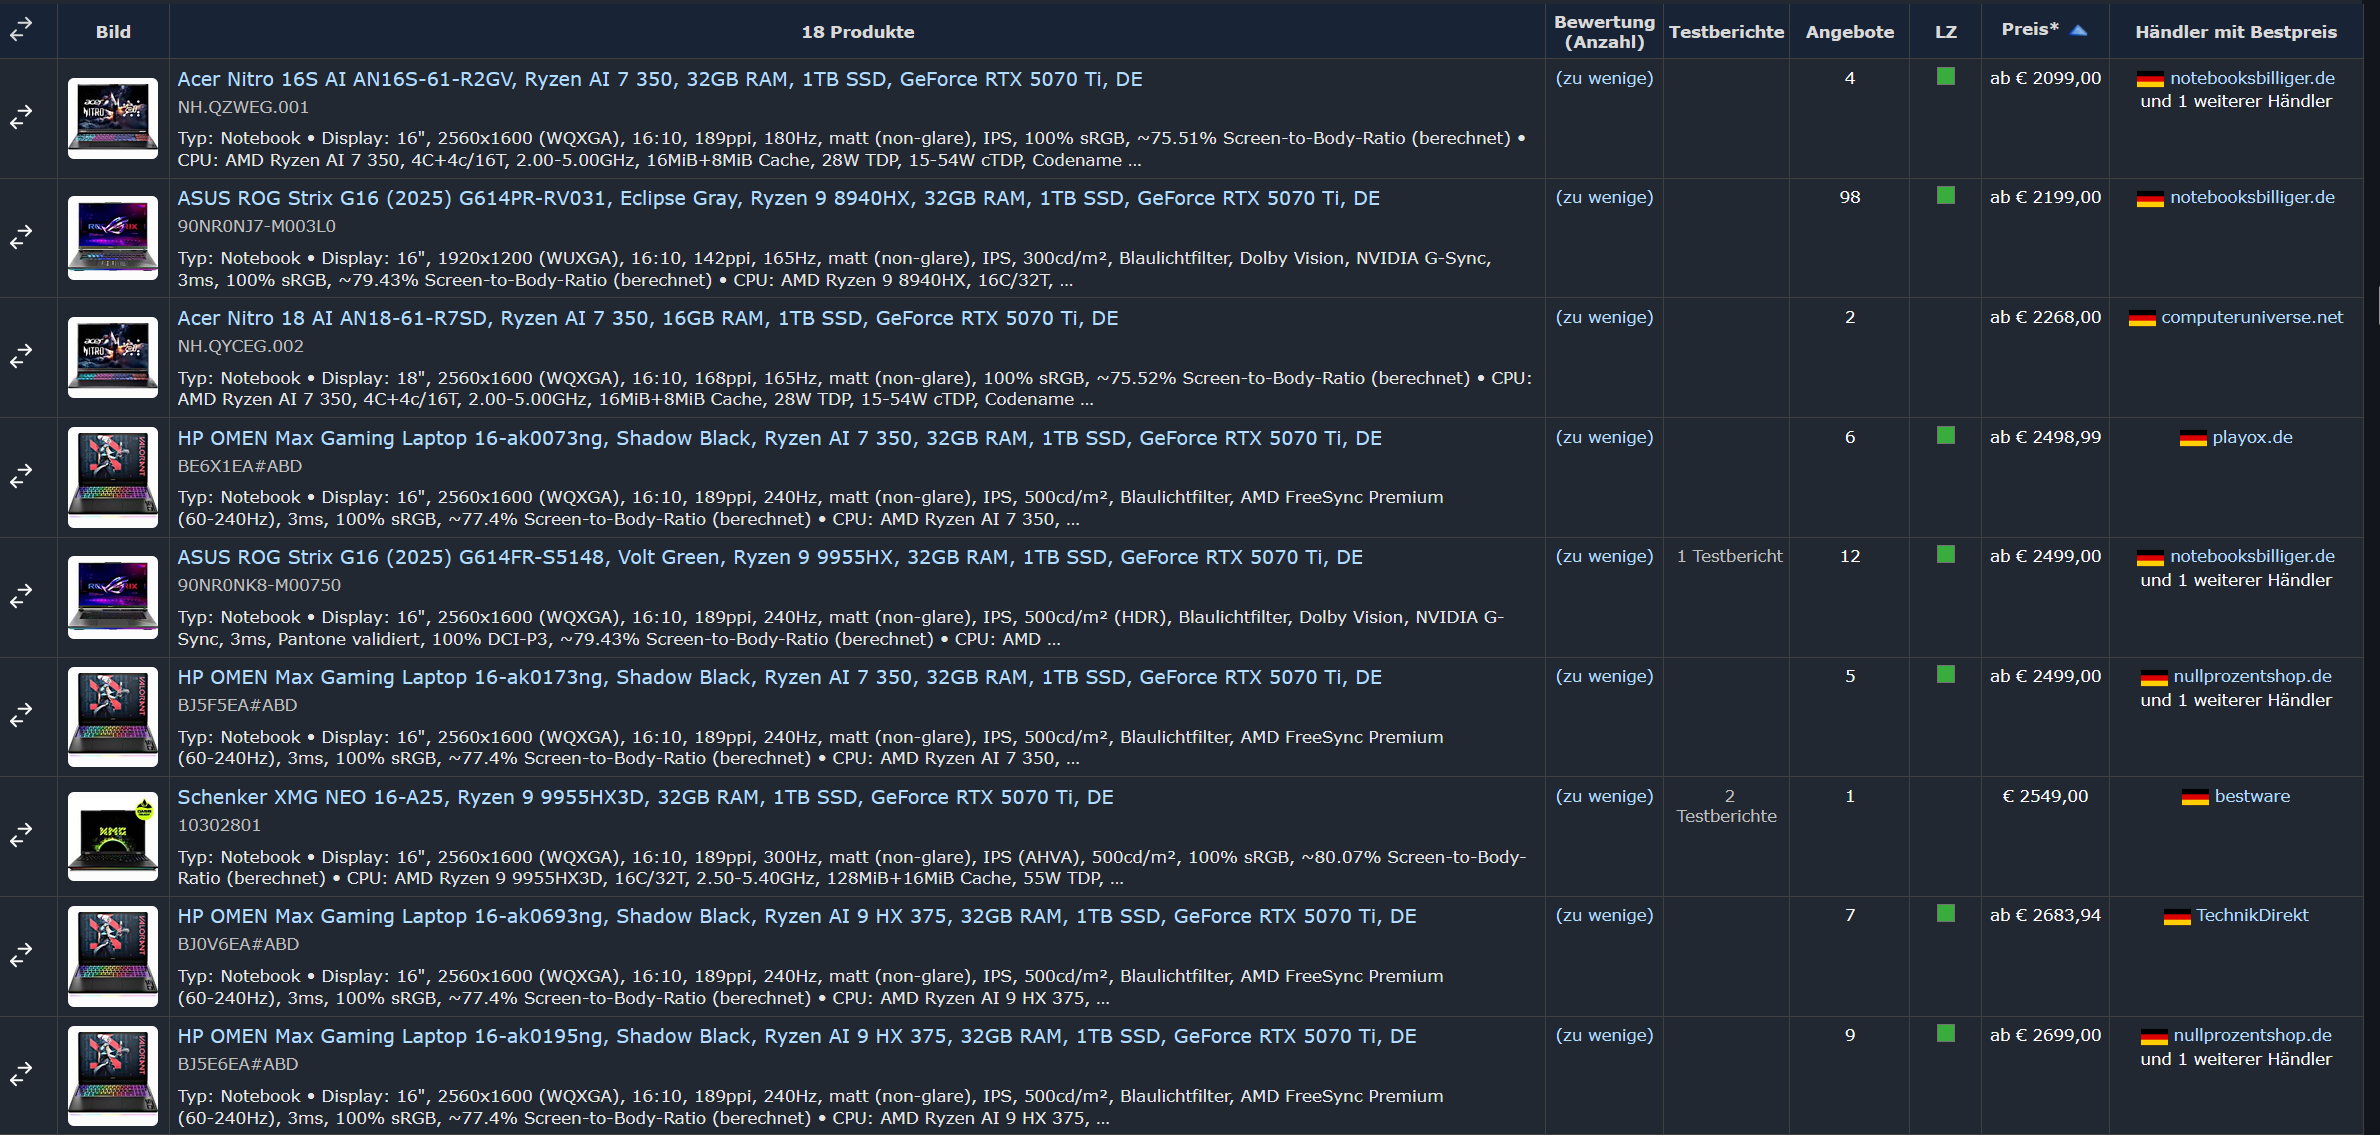Image resolution: width=2380 pixels, height=1135 pixels.
Task: Click compare arrows for Acer Nitro 18 AI
Action: (x=21, y=357)
